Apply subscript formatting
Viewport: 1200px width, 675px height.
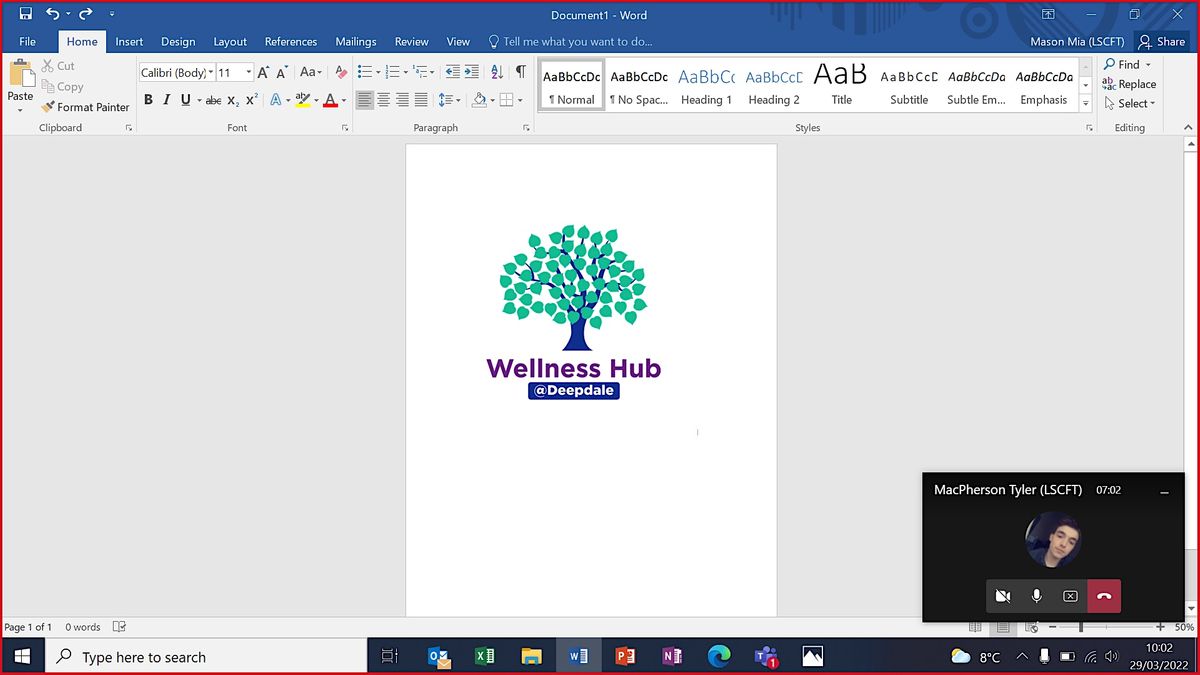[233, 100]
